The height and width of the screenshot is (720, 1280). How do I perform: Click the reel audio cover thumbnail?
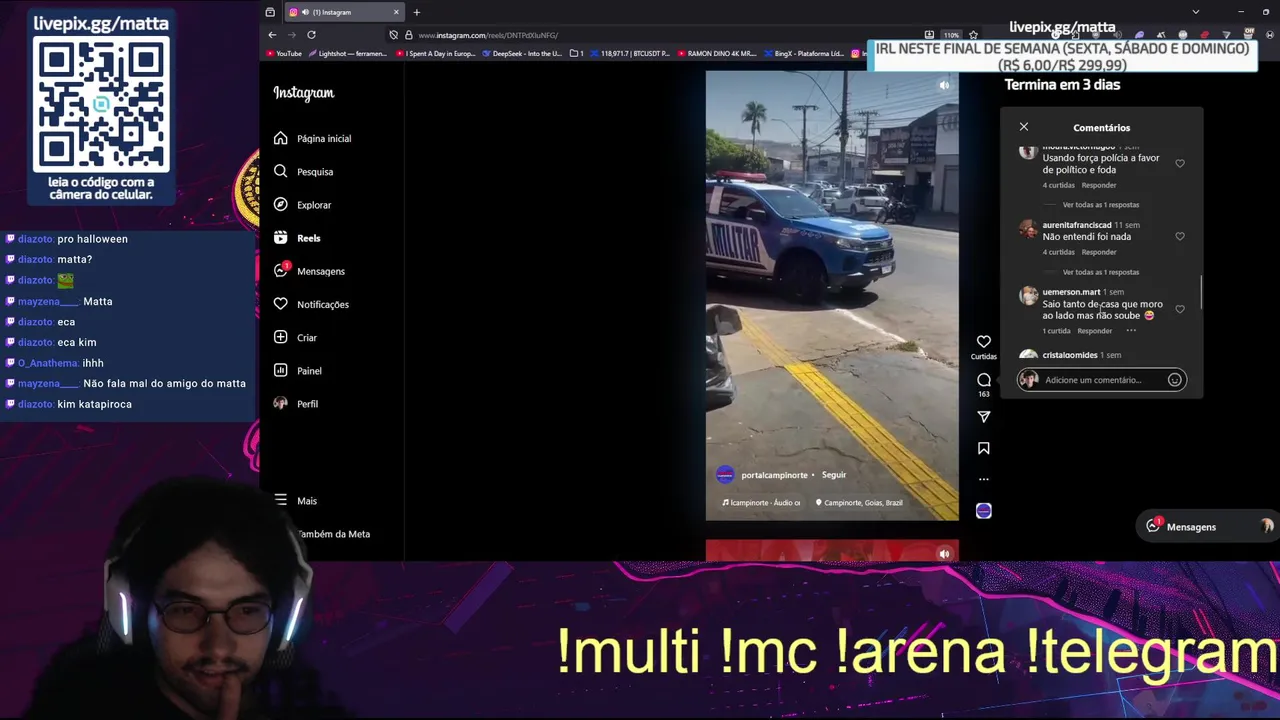(x=984, y=511)
